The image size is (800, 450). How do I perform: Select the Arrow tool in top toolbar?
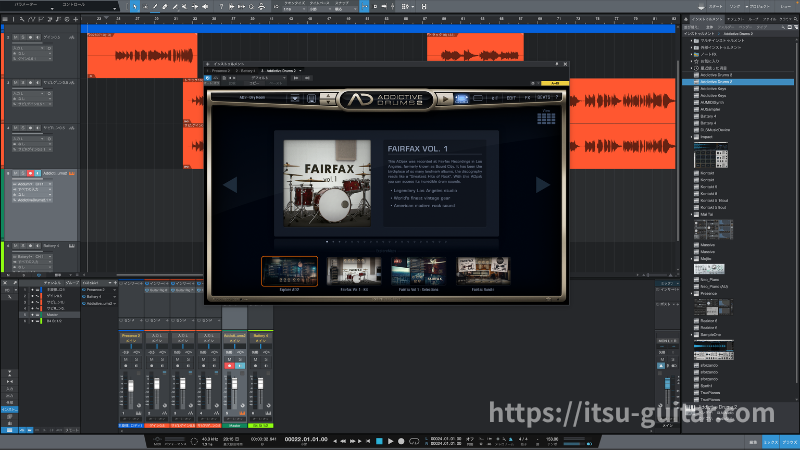135,7
